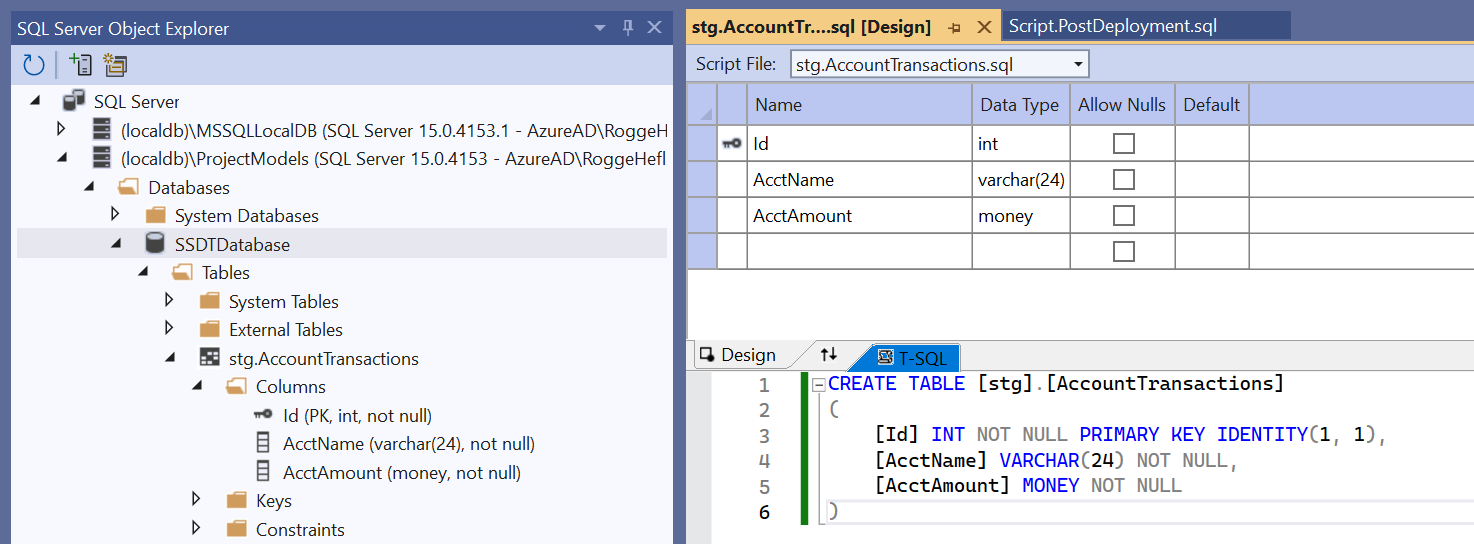
Task: Click the Refresh icon in Object Explorer
Action: tap(34, 66)
